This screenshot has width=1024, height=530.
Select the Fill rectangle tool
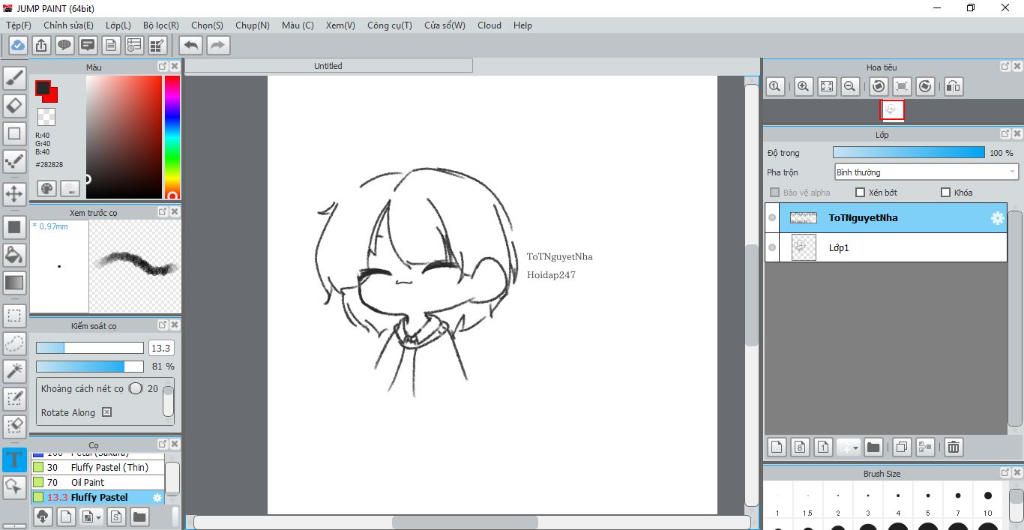click(14, 227)
